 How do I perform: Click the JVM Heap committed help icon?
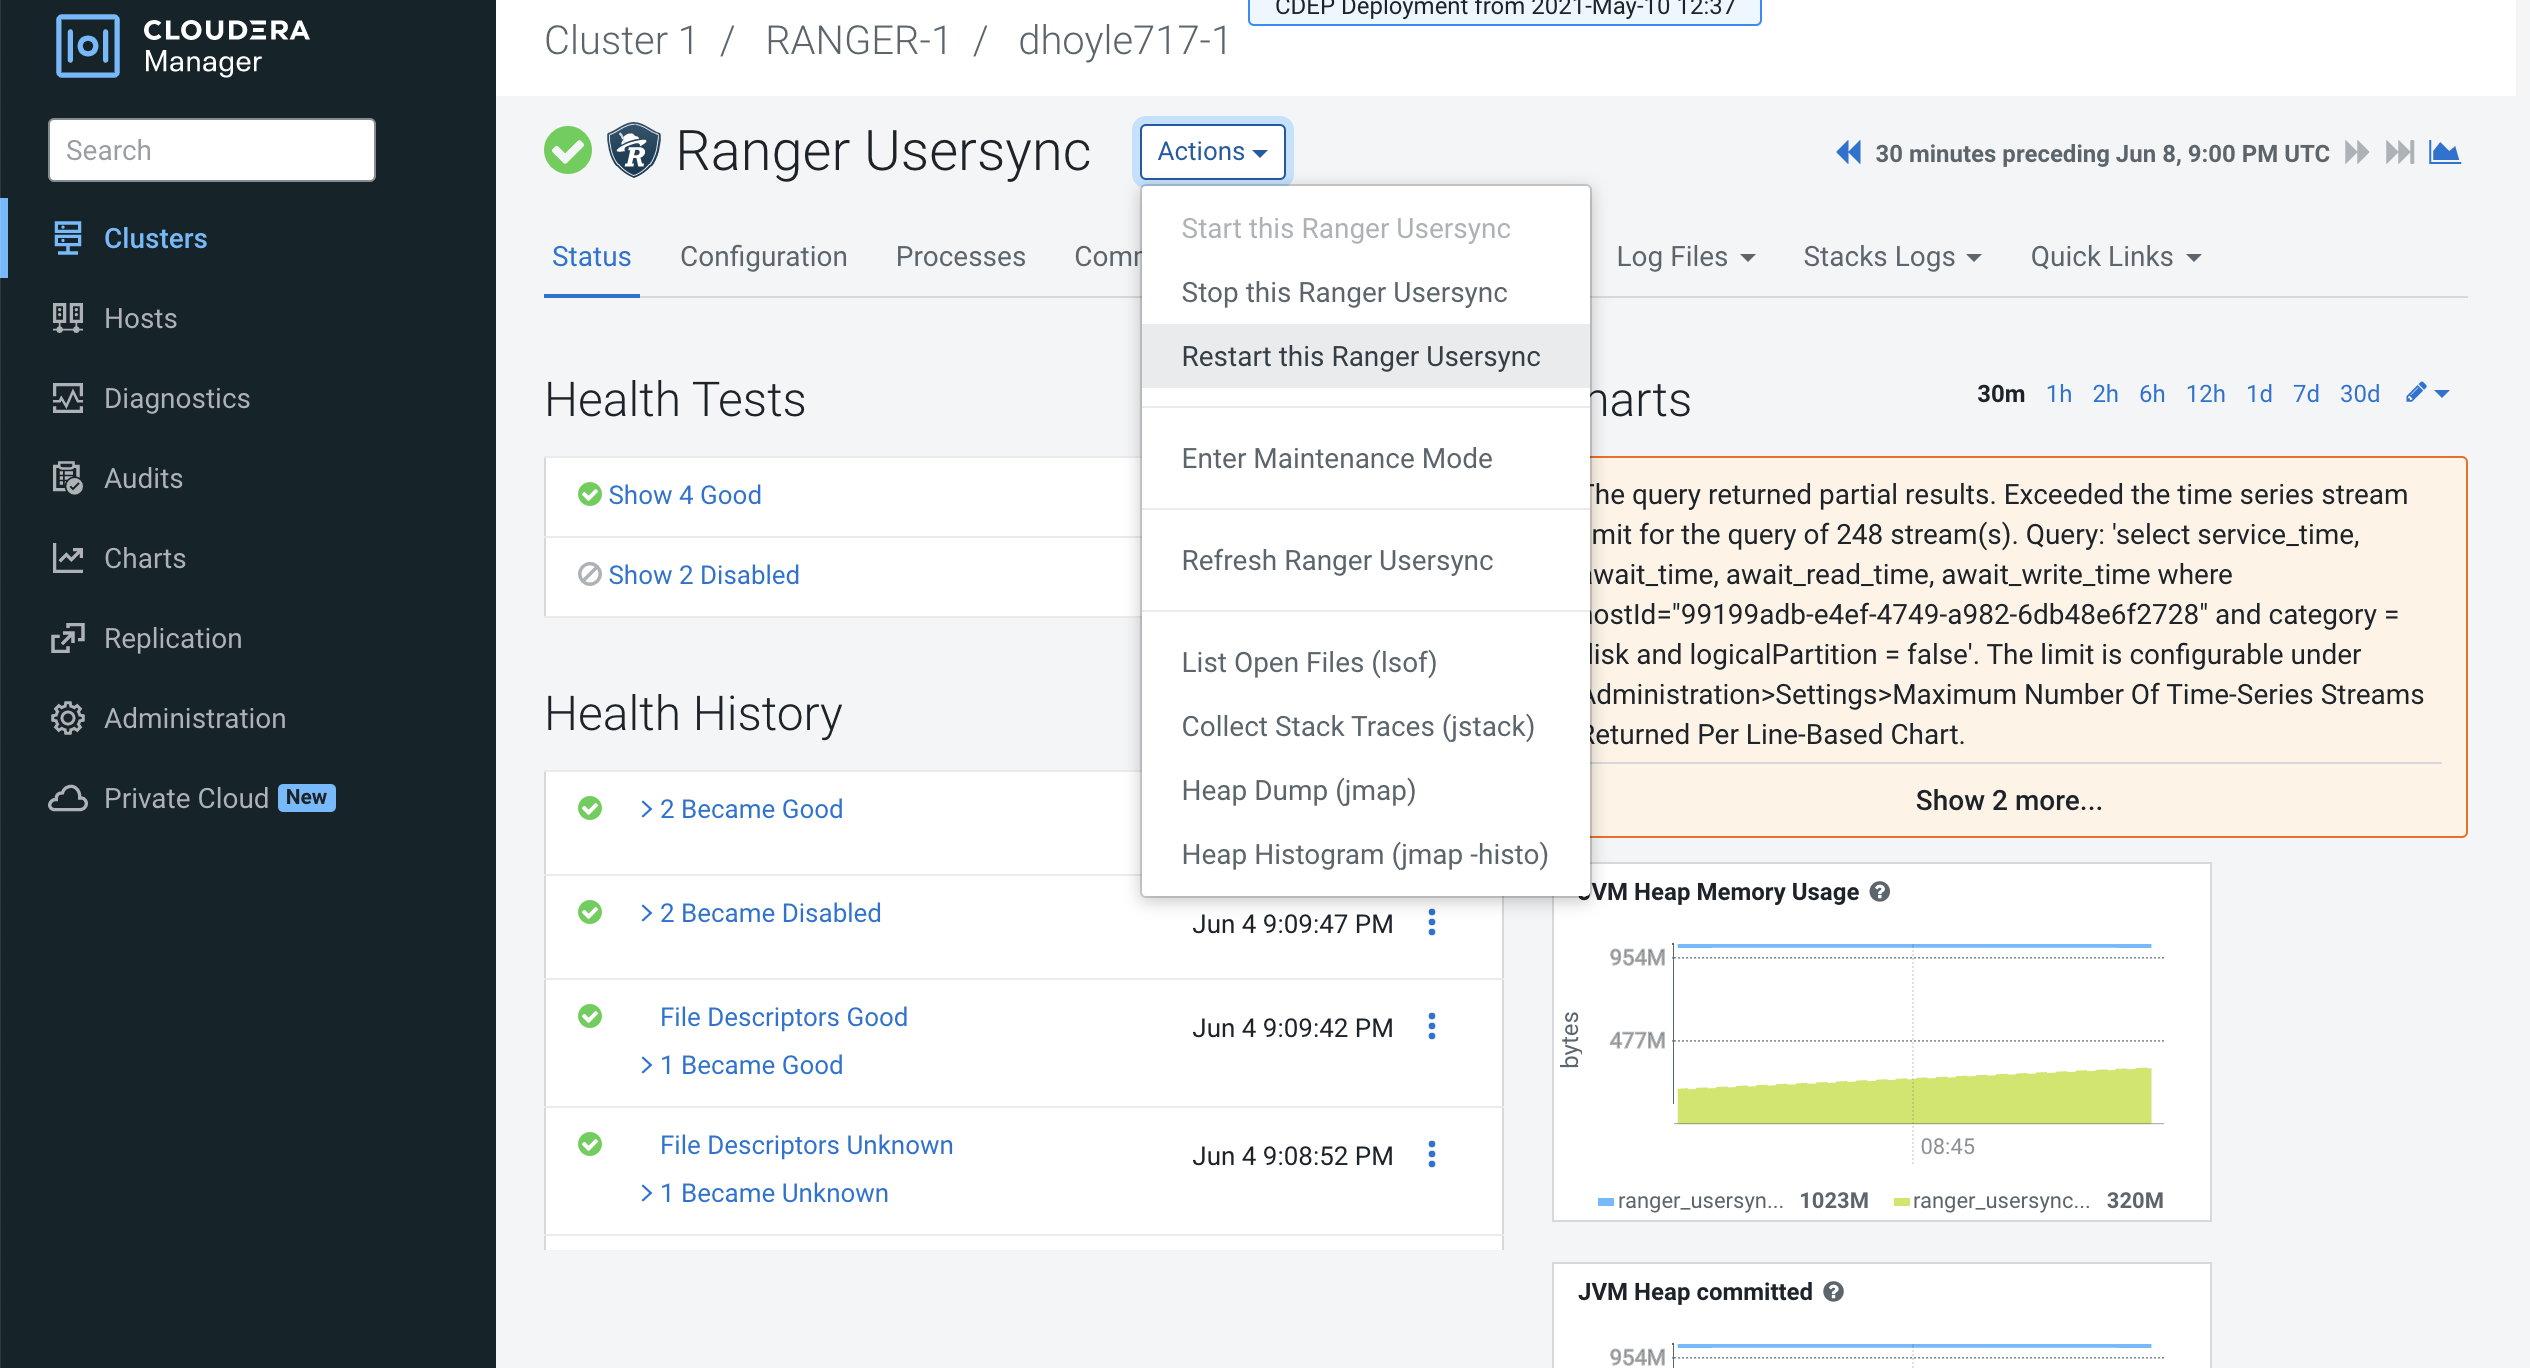(1833, 1291)
